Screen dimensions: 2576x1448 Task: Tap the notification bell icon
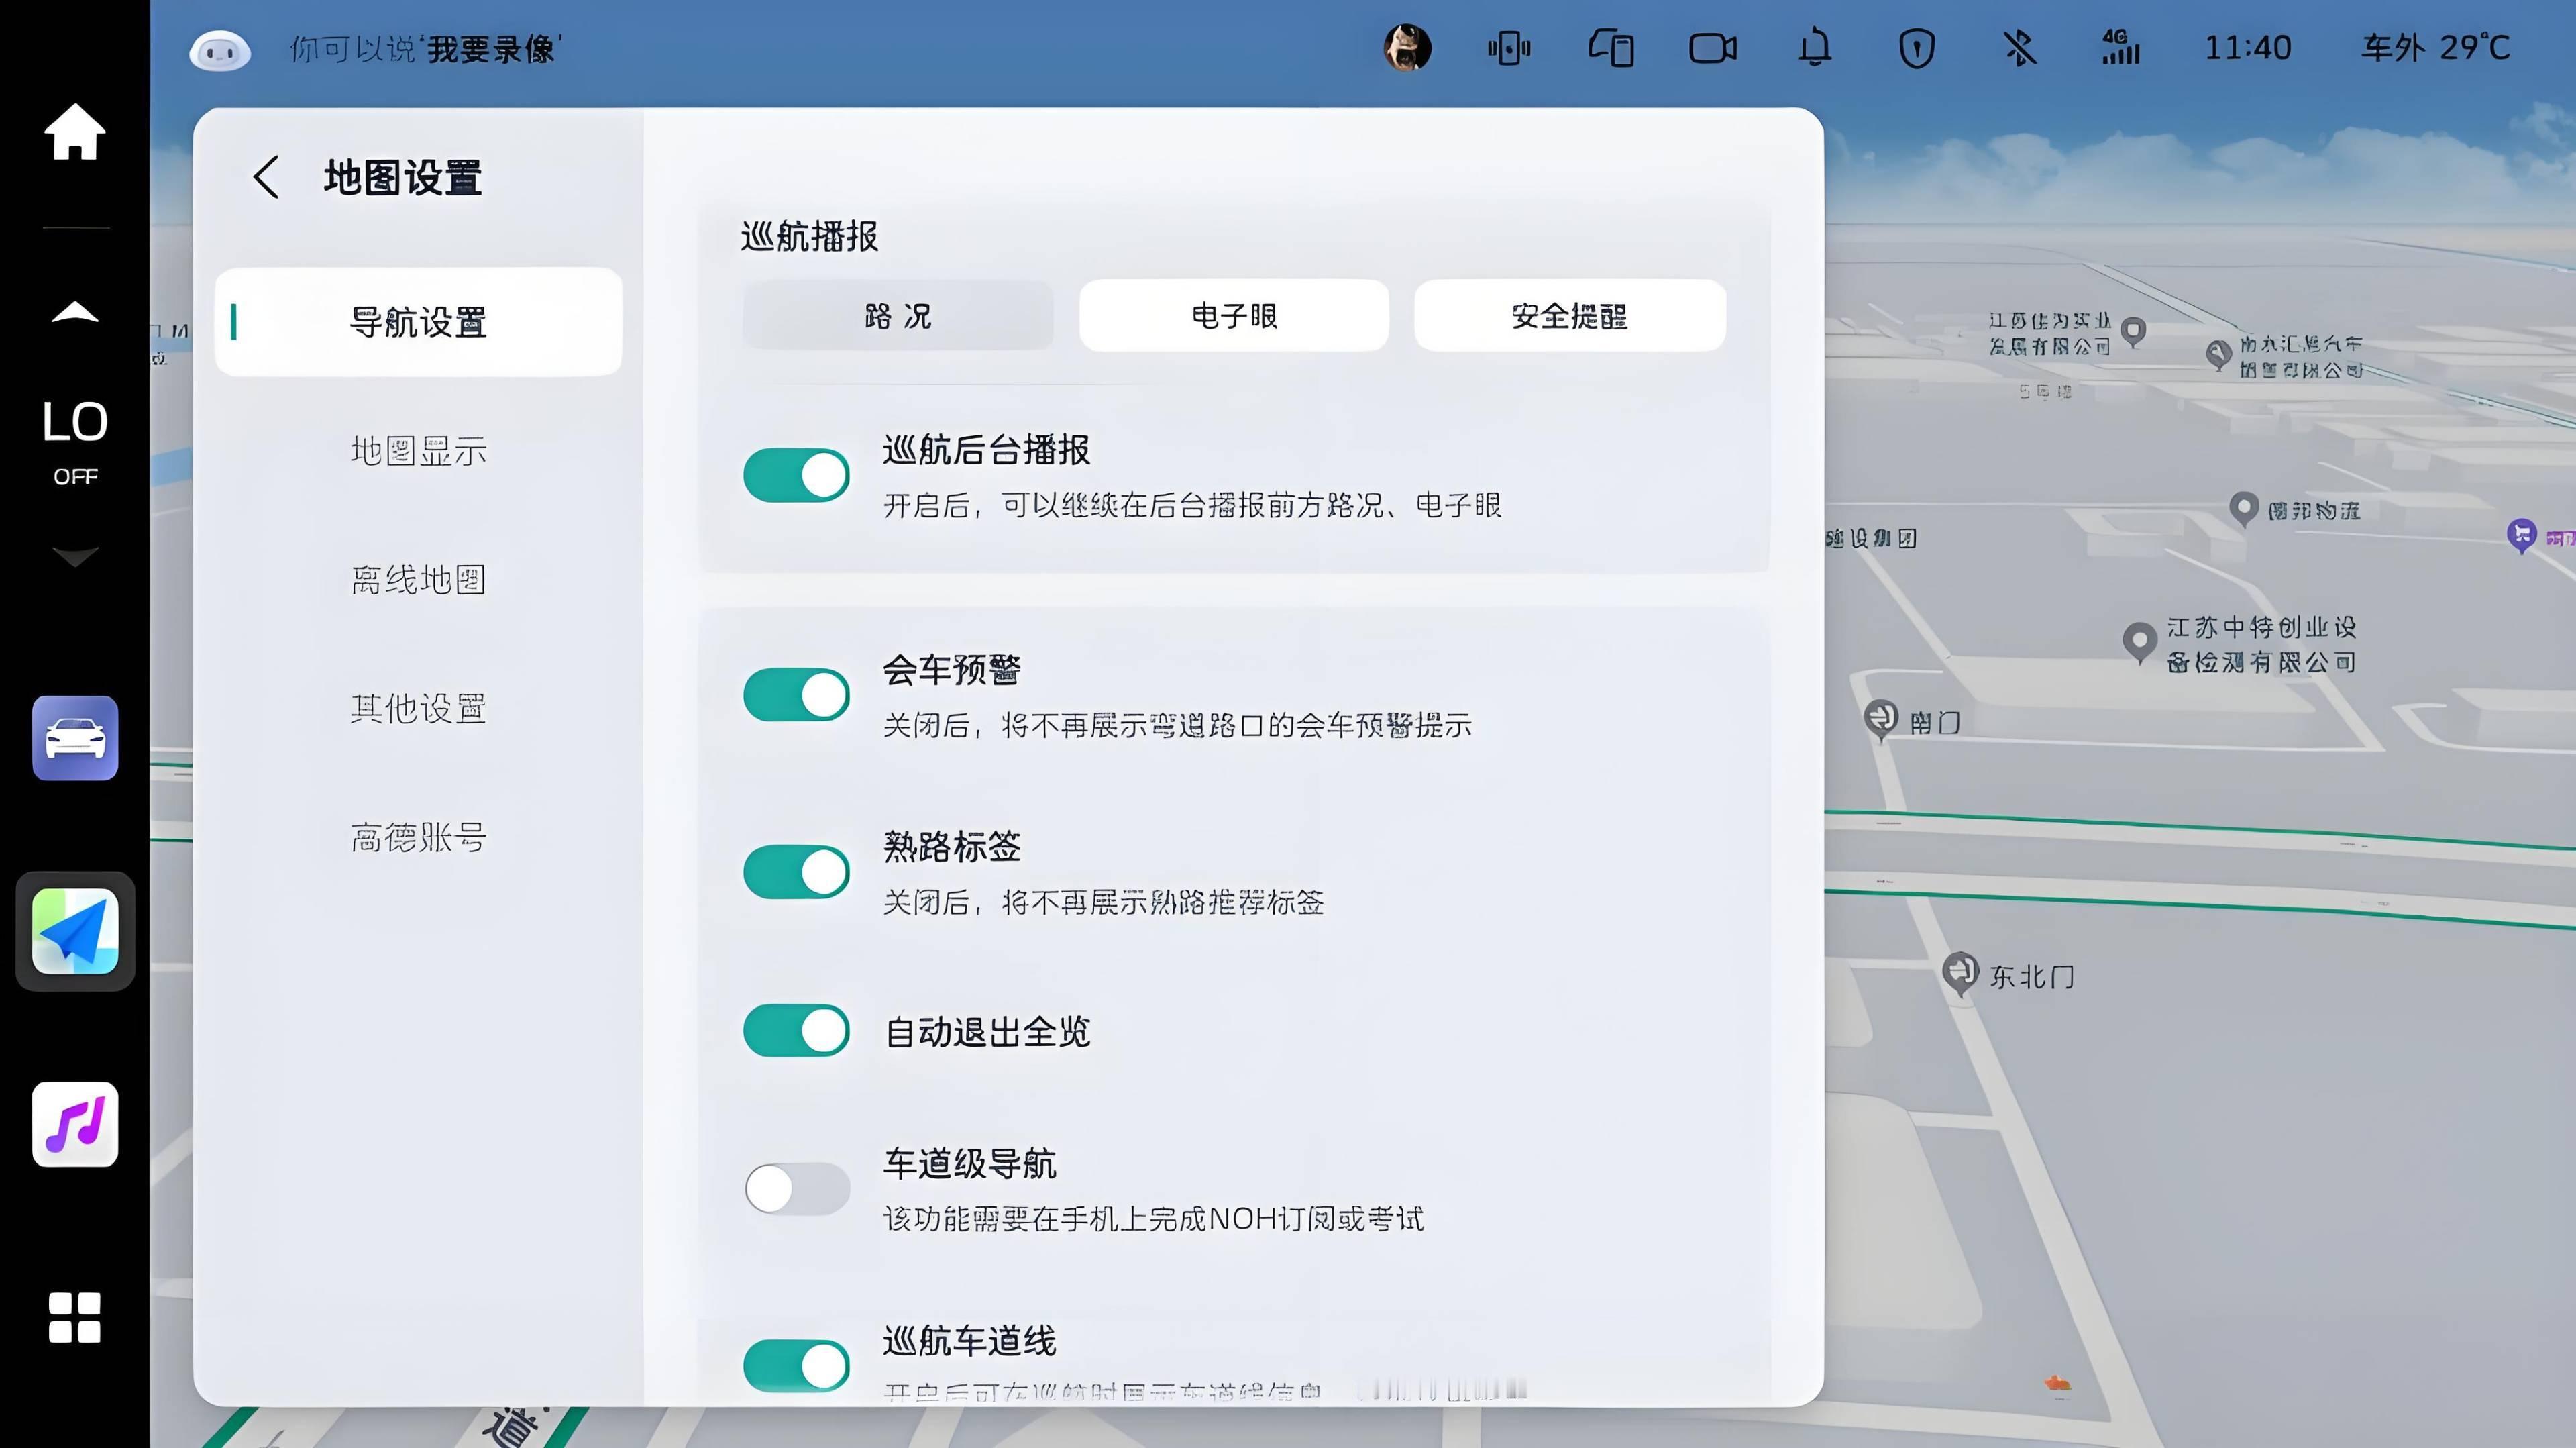coord(1814,48)
